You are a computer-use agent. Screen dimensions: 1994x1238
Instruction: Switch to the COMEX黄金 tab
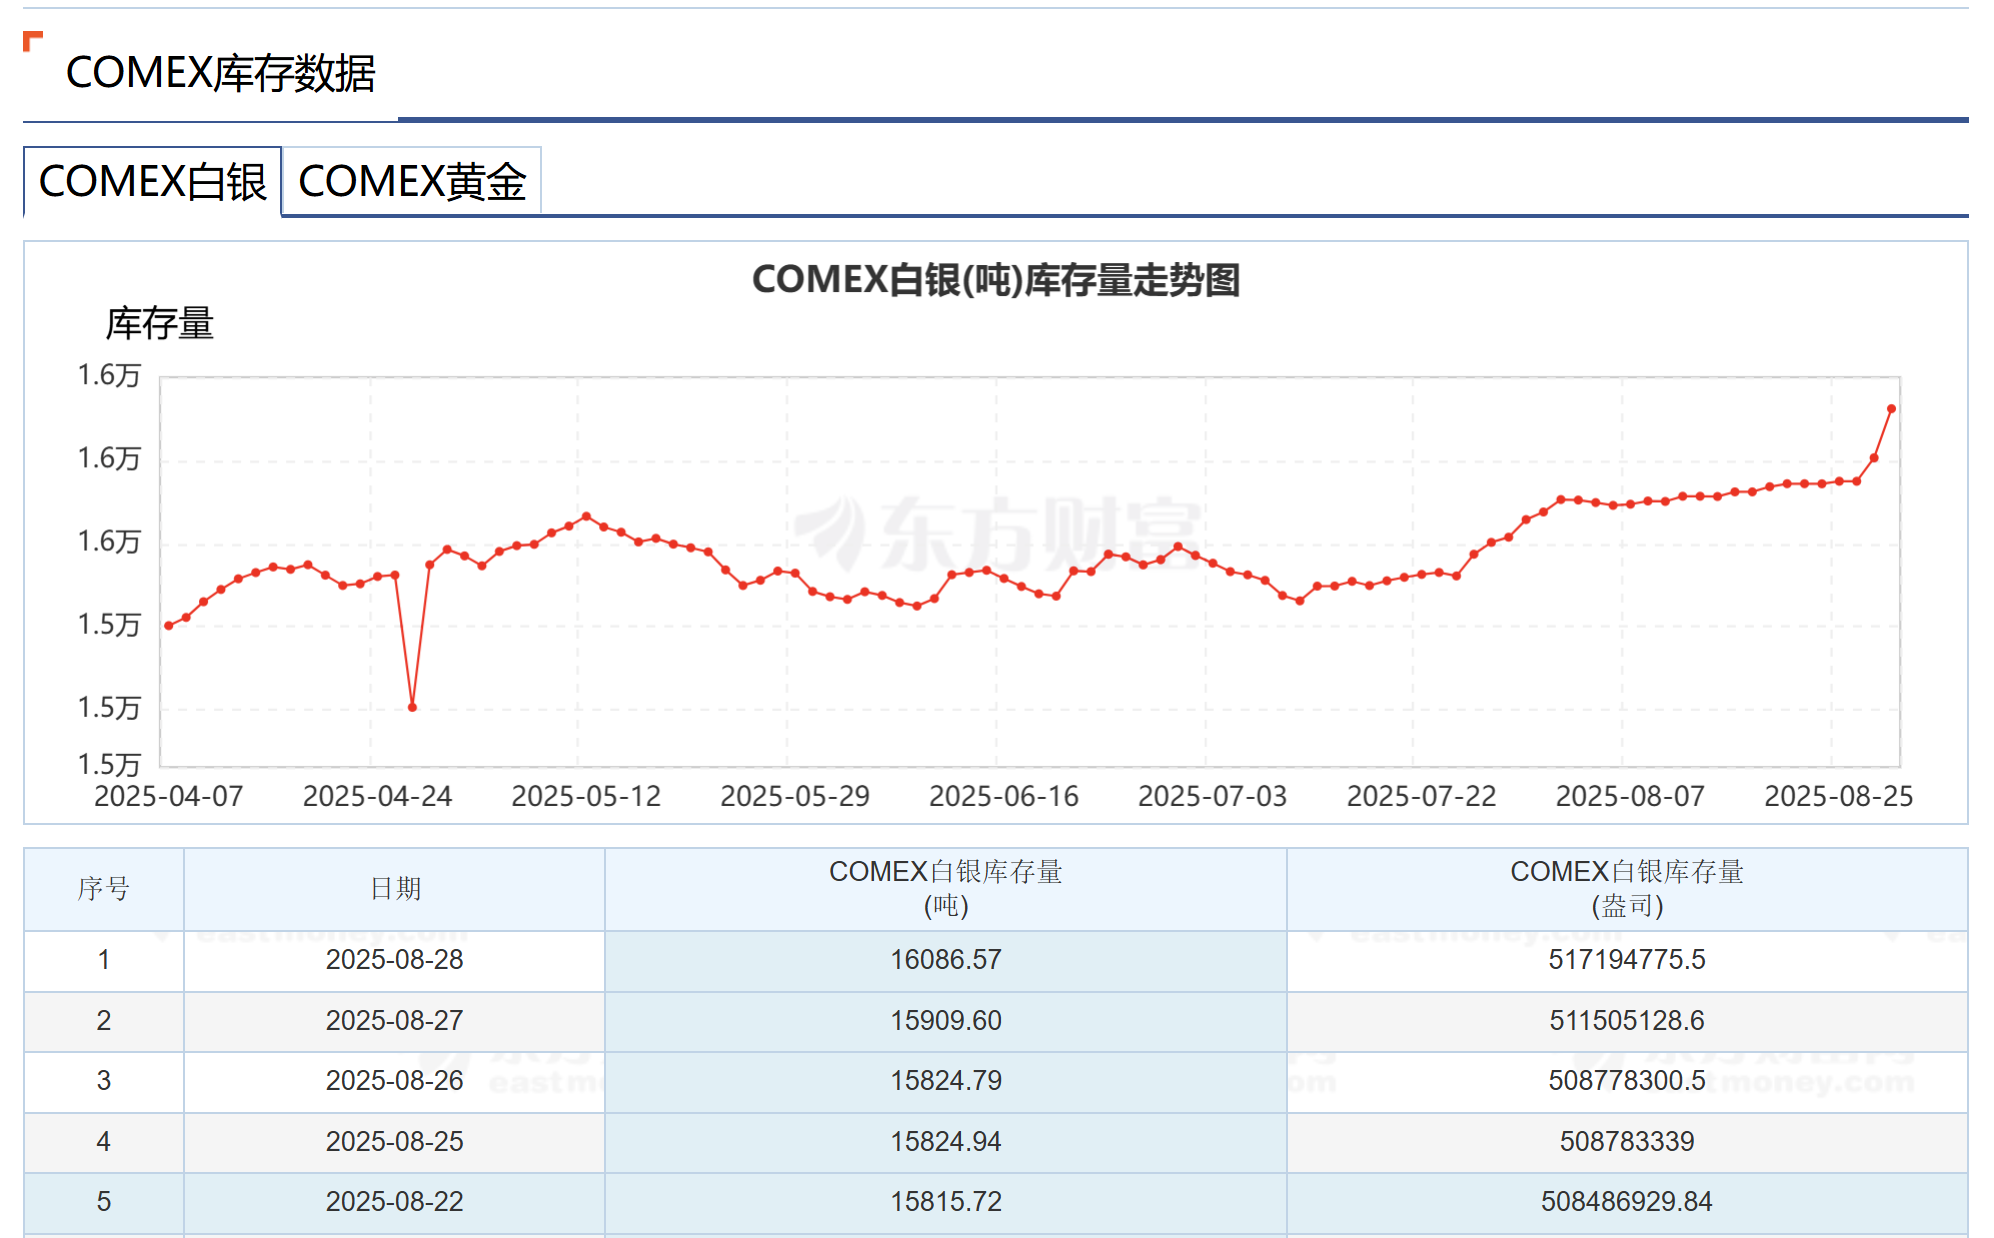click(x=412, y=182)
